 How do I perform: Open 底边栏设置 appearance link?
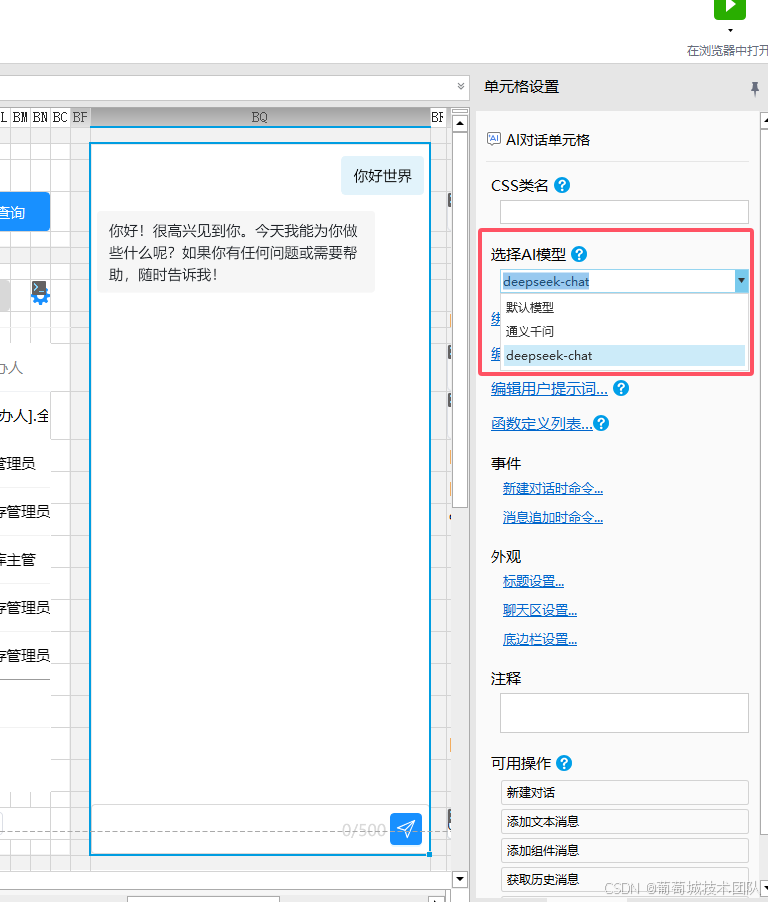pos(540,640)
